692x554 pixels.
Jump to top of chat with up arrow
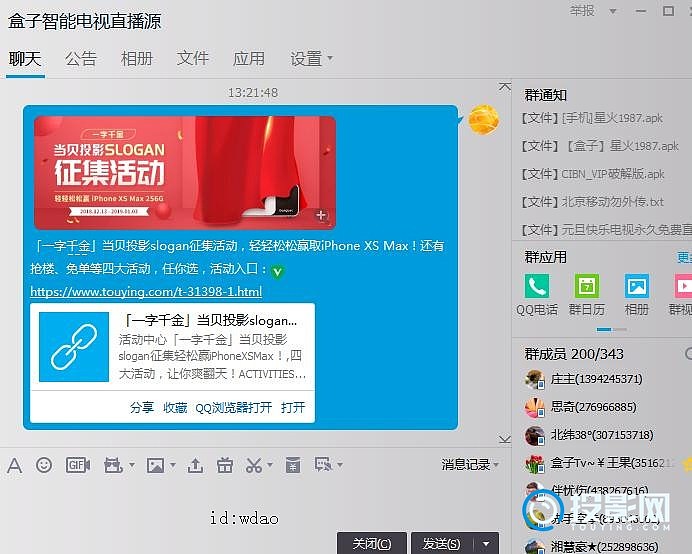click(x=504, y=87)
